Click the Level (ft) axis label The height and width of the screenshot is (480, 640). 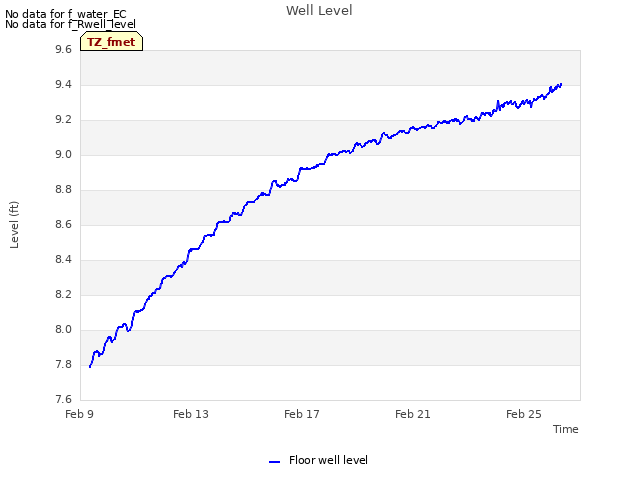click(14, 224)
